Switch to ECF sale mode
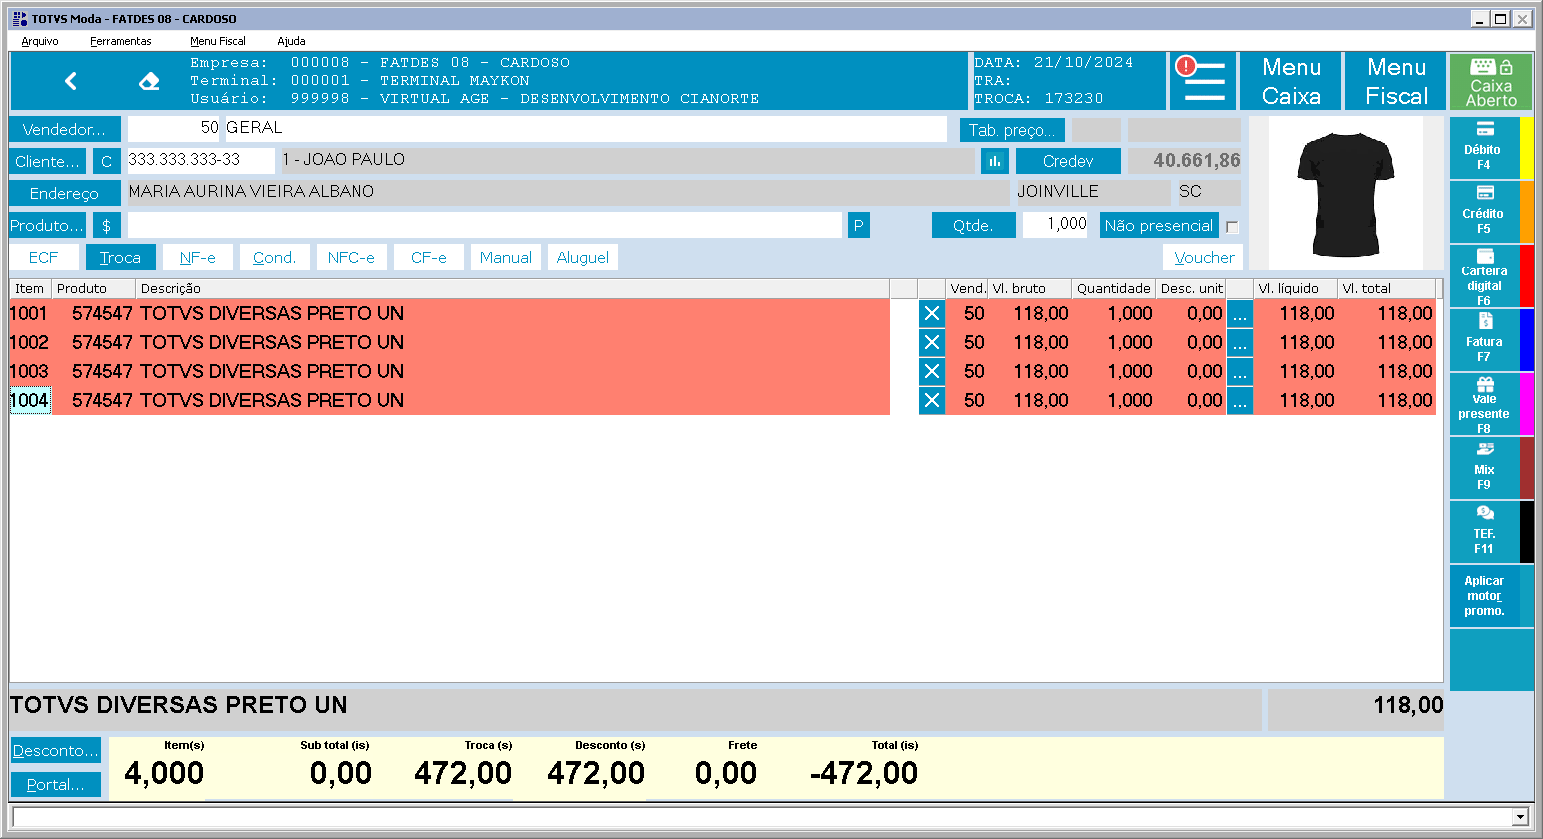This screenshot has width=1543, height=839. (x=43, y=258)
